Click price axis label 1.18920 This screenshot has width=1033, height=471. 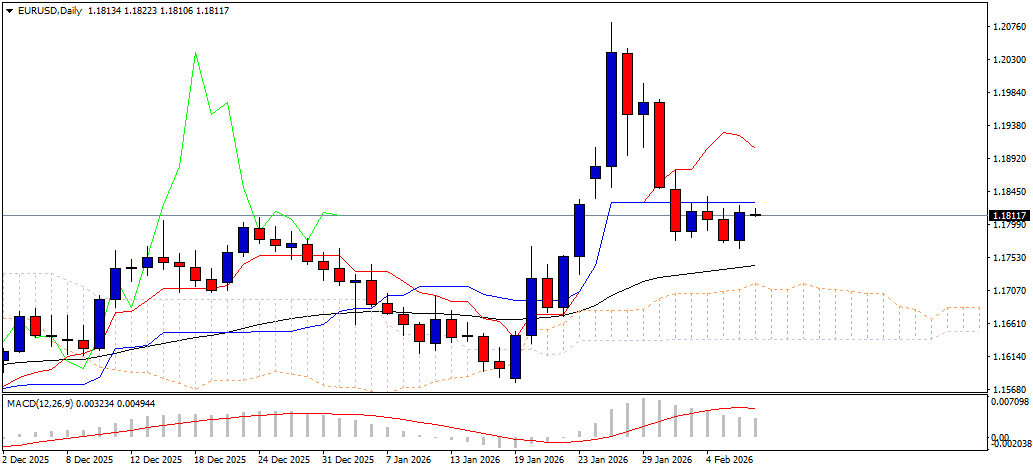pyautogui.click(x=1009, y=159)
